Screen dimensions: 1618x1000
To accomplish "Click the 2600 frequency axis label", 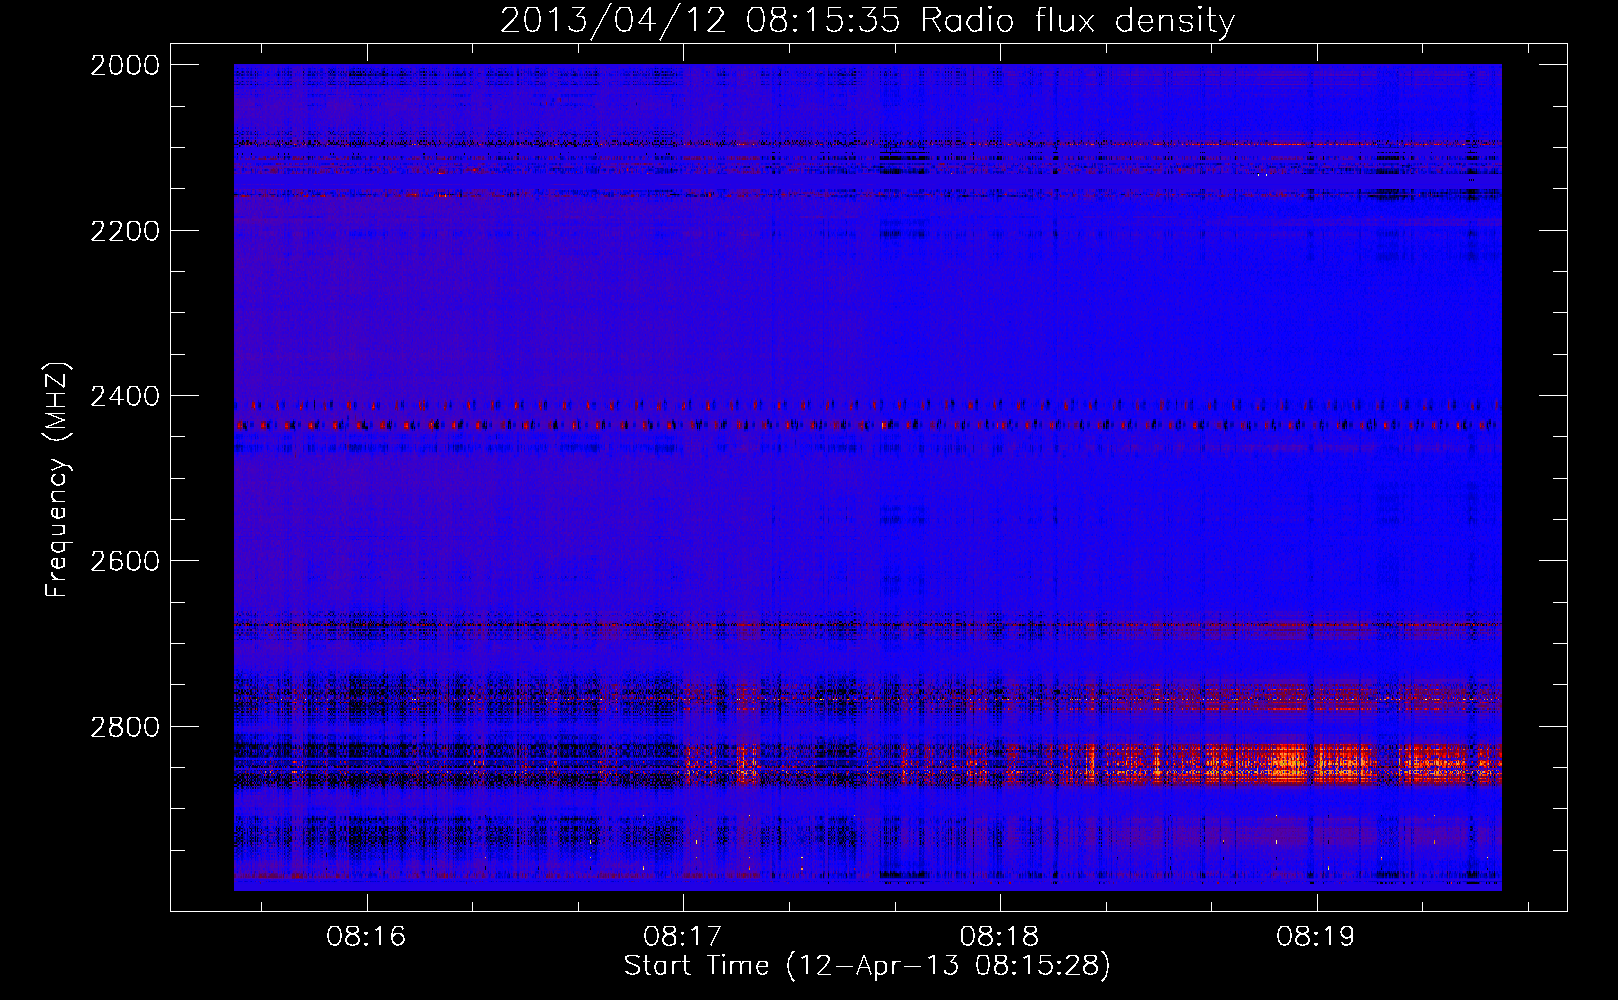I will [x=125, y=561].
